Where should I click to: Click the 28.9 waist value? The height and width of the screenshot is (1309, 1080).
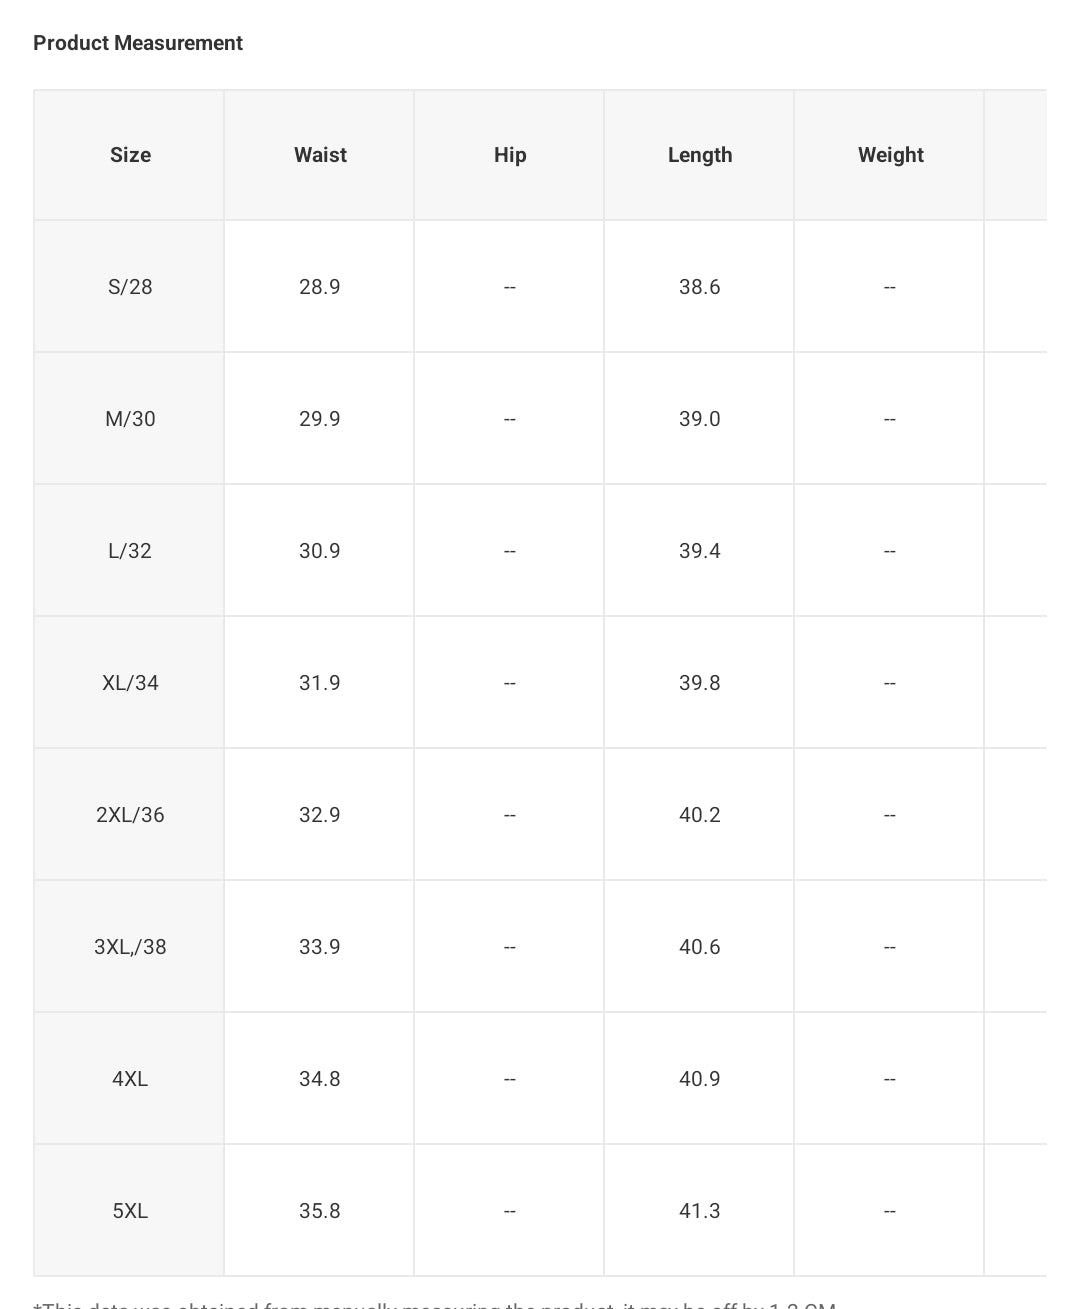tap(320, 287)
